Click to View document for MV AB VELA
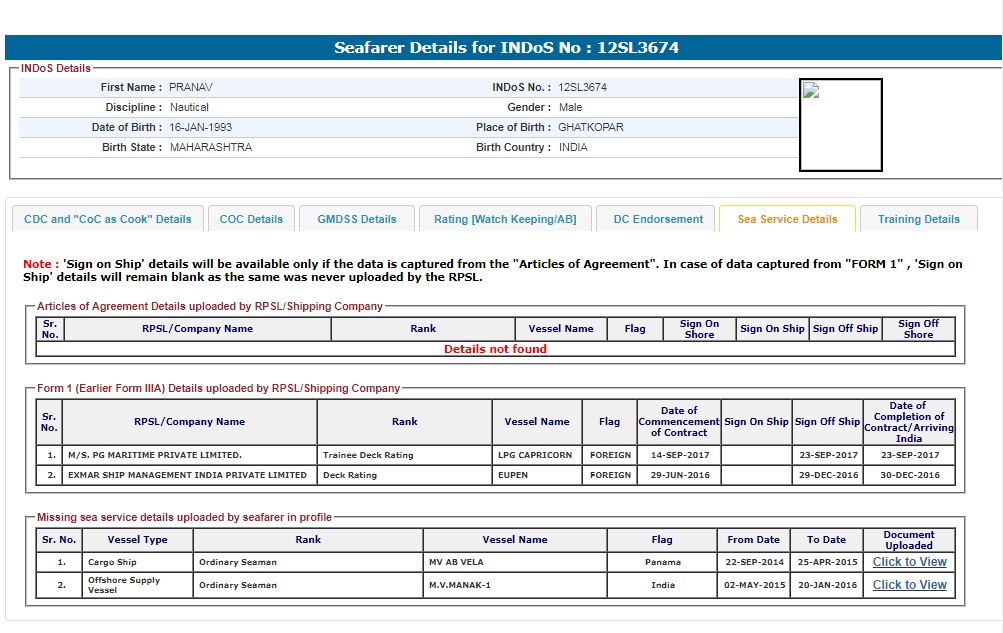 click(x=909, y=562)
